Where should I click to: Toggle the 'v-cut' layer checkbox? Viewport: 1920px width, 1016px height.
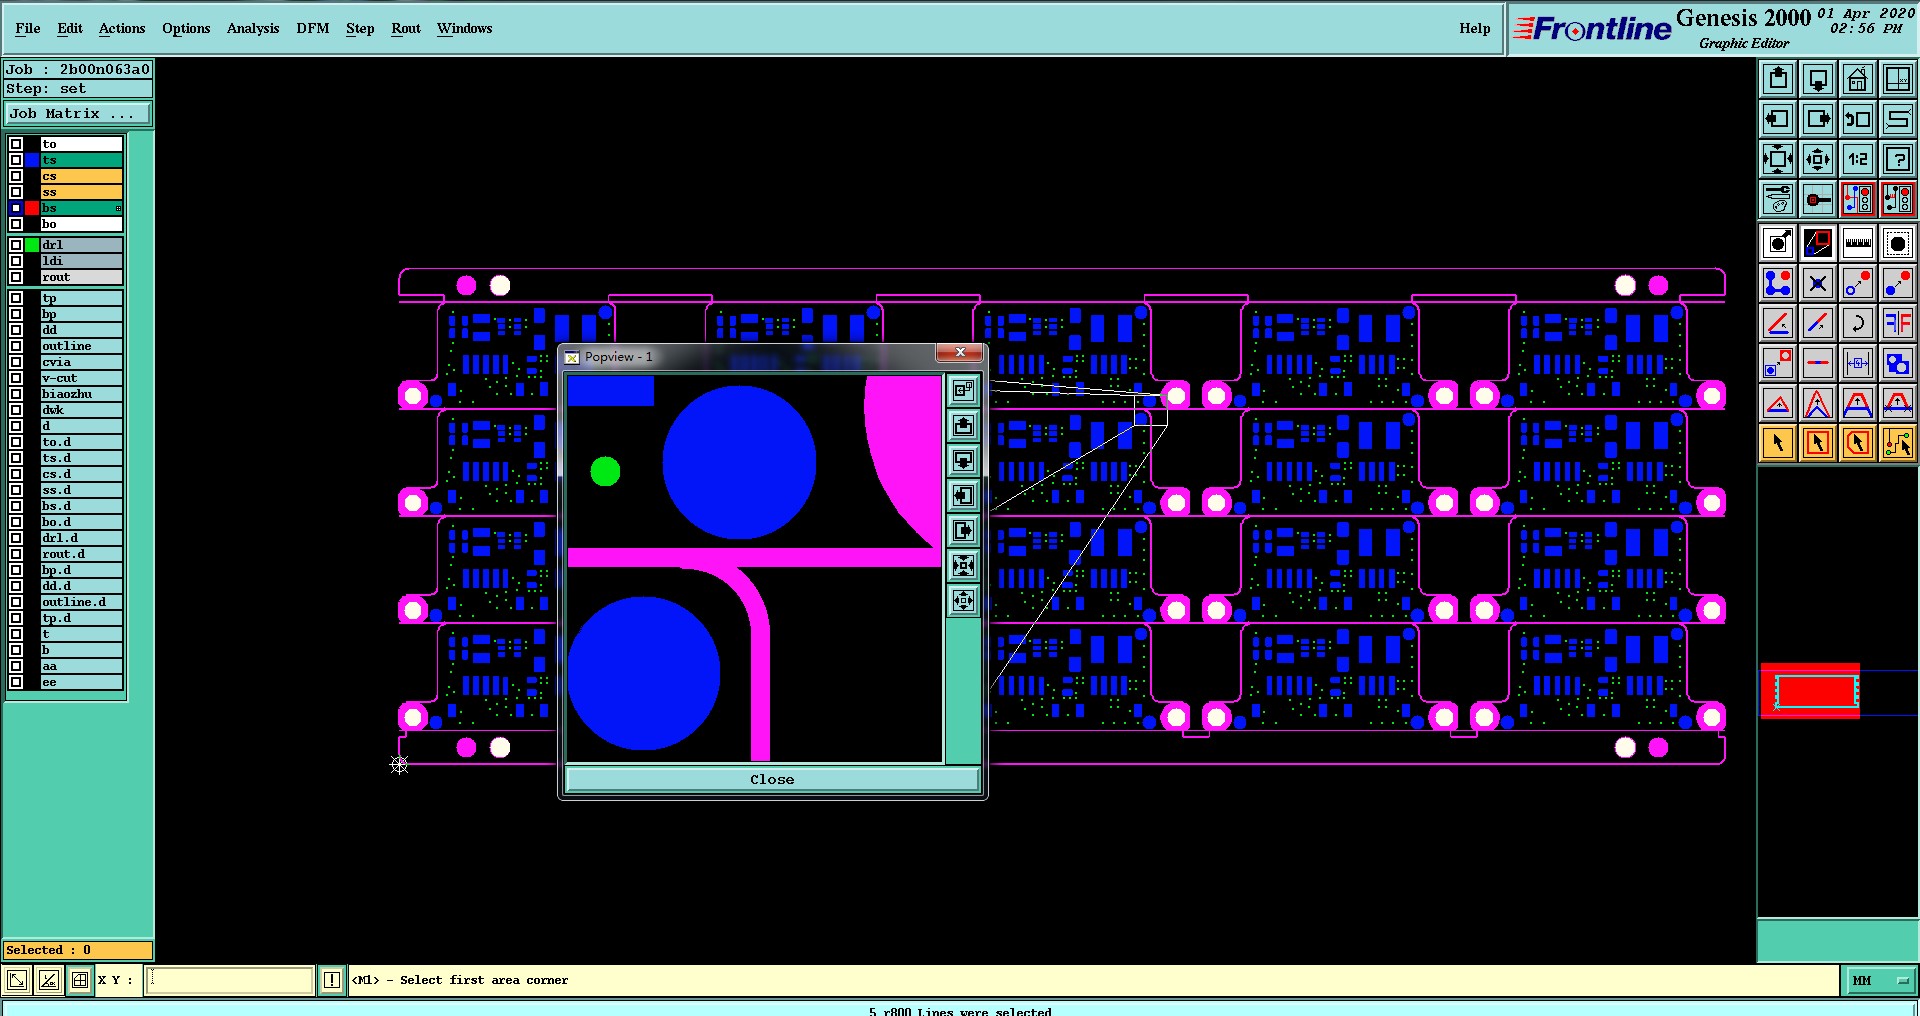[16, 378]
